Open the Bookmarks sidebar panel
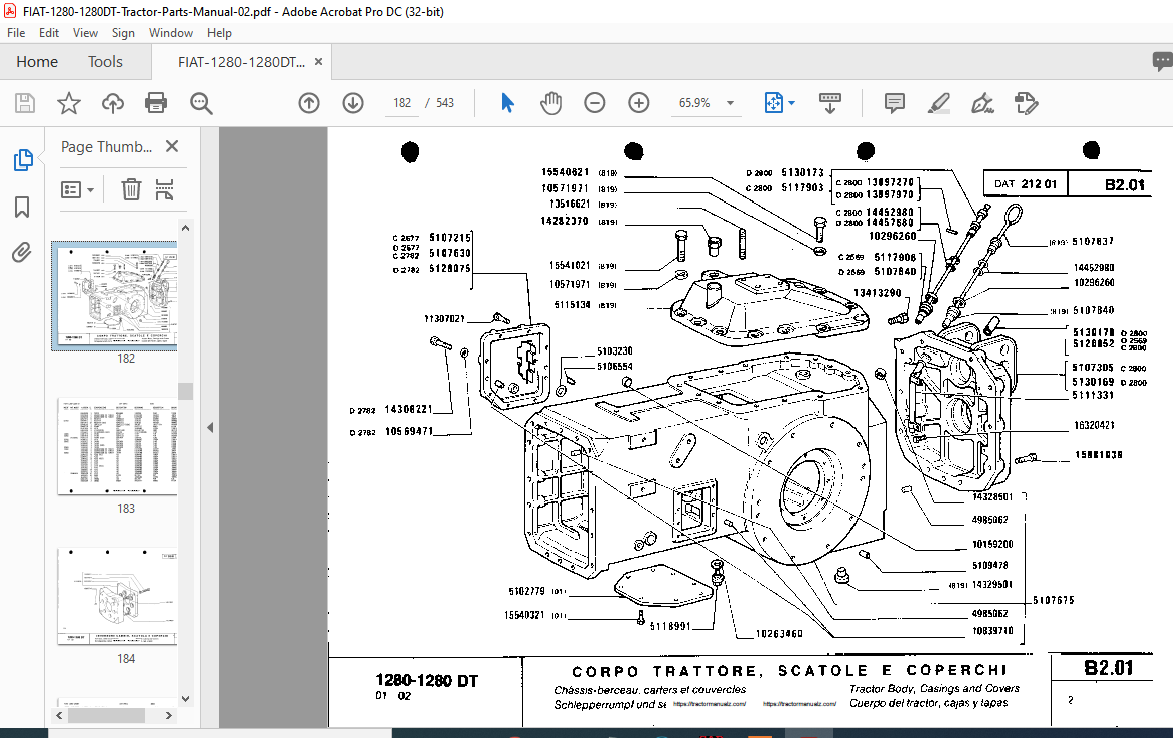 pyautogui.click(x=22, y=207)
